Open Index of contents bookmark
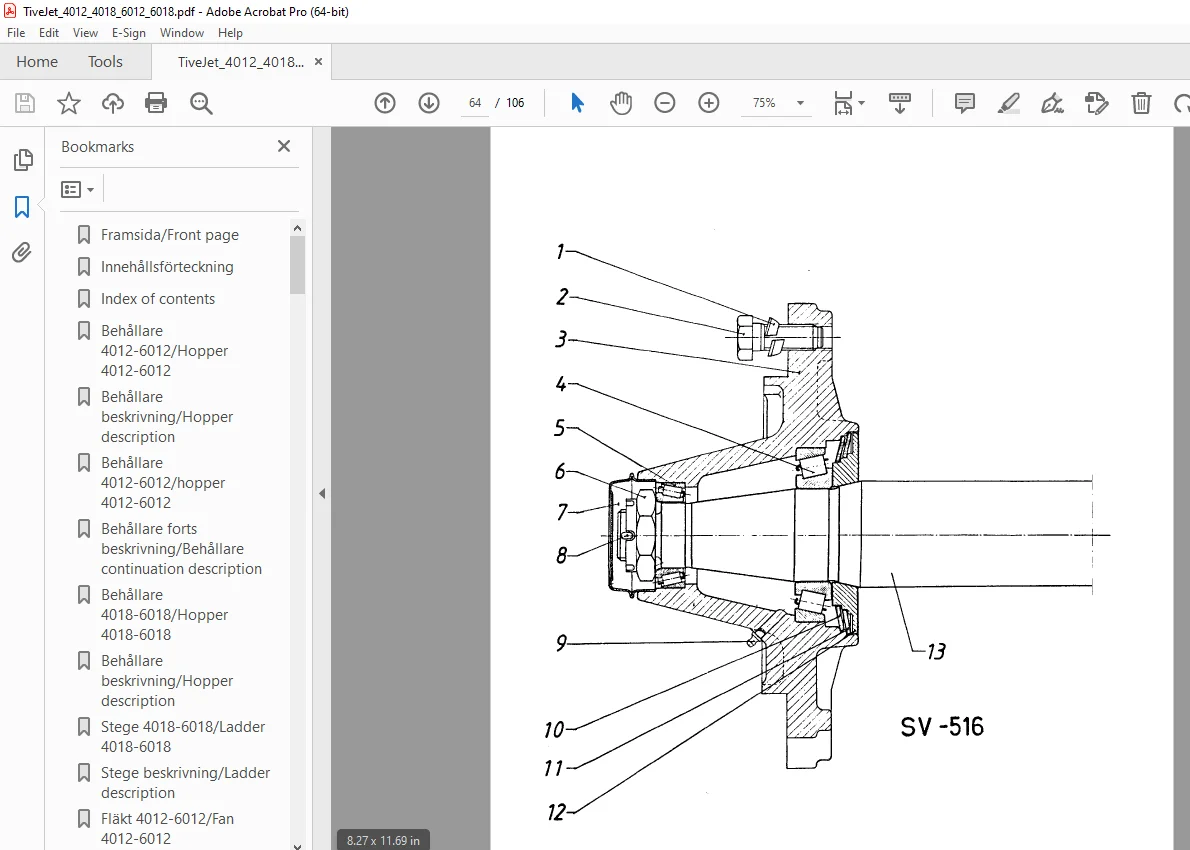 pos(158,299)
